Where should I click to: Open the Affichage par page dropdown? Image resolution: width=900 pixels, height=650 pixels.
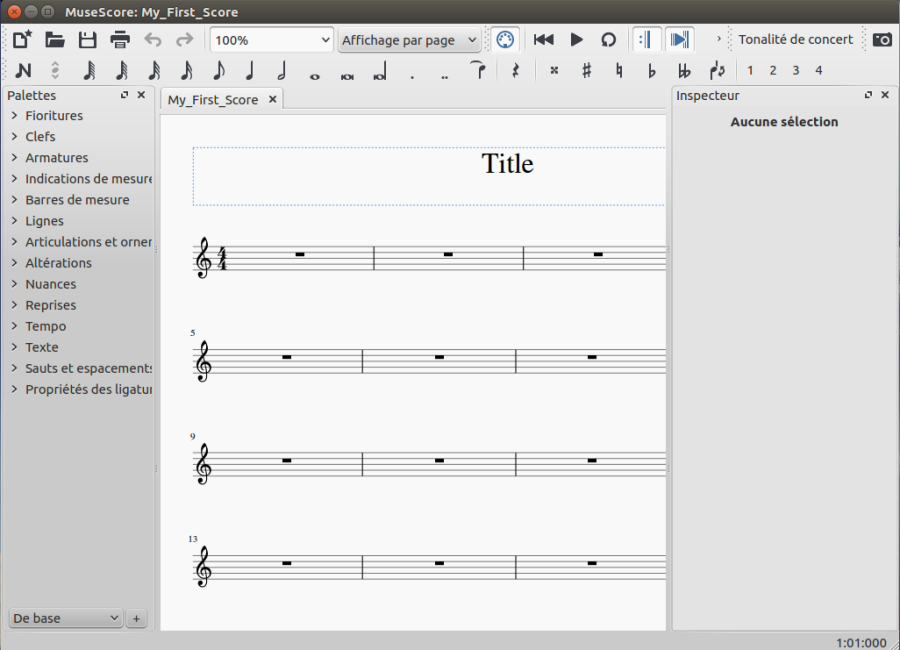click(x=409, y=40)
